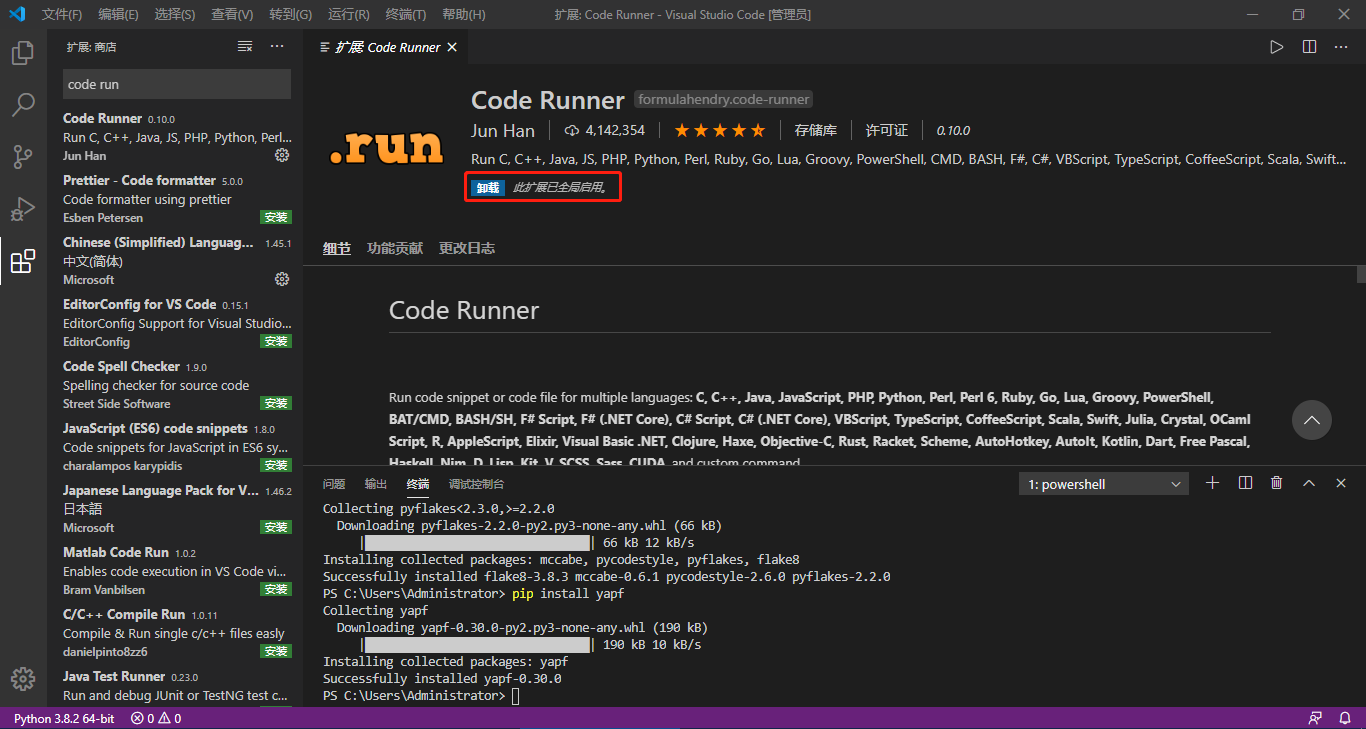Open the Search view in activity bar
The width and height of the screenshot is (1366, 729).
[22, 105]
